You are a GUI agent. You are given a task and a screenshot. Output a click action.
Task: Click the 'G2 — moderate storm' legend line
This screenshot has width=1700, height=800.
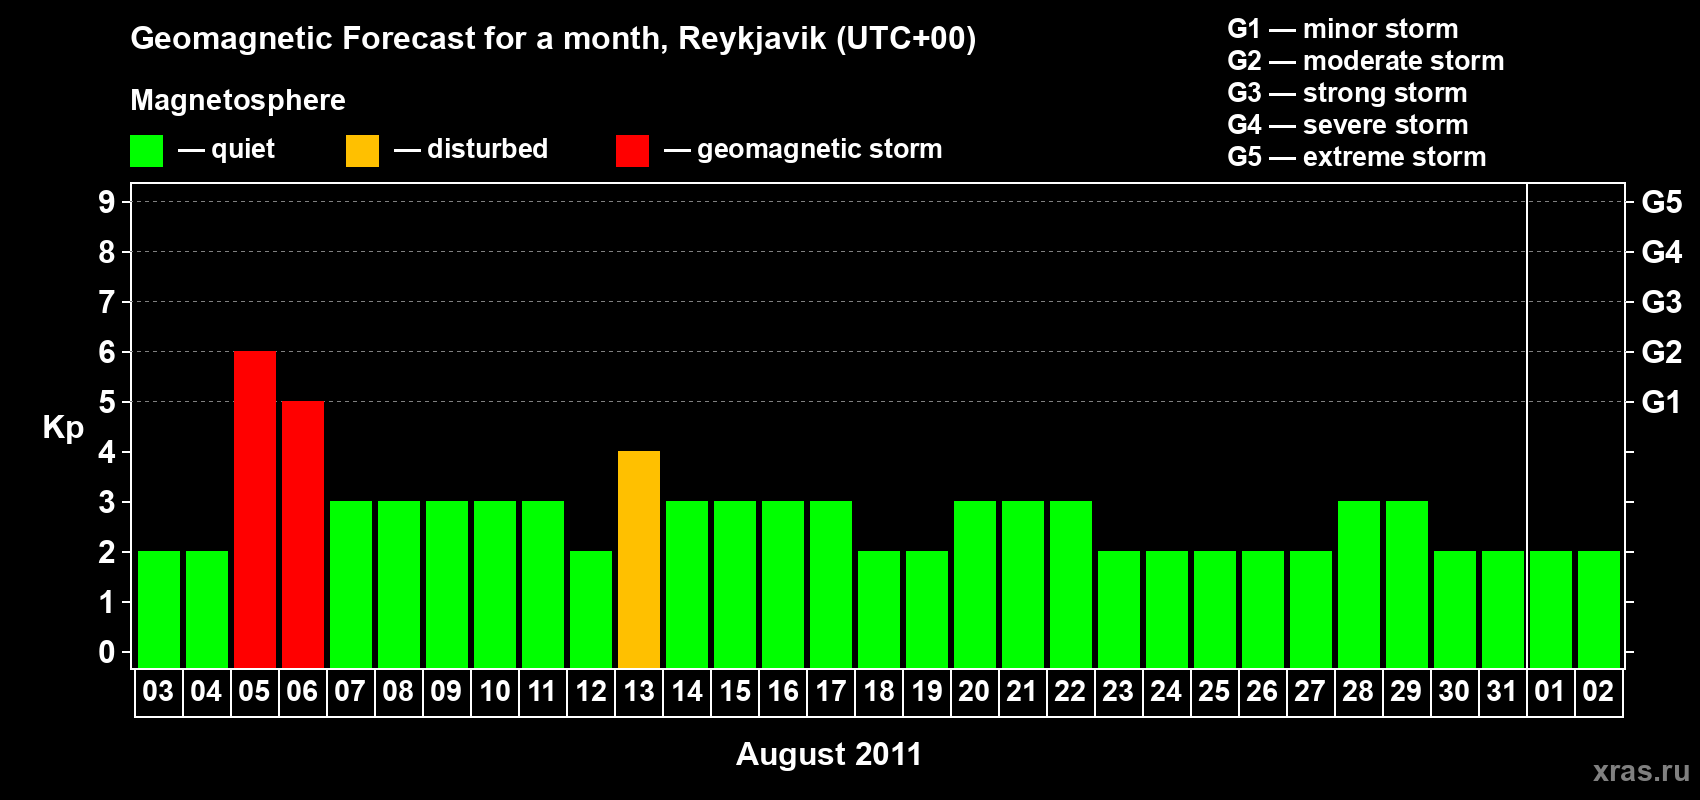click(x=1366, y=61)
